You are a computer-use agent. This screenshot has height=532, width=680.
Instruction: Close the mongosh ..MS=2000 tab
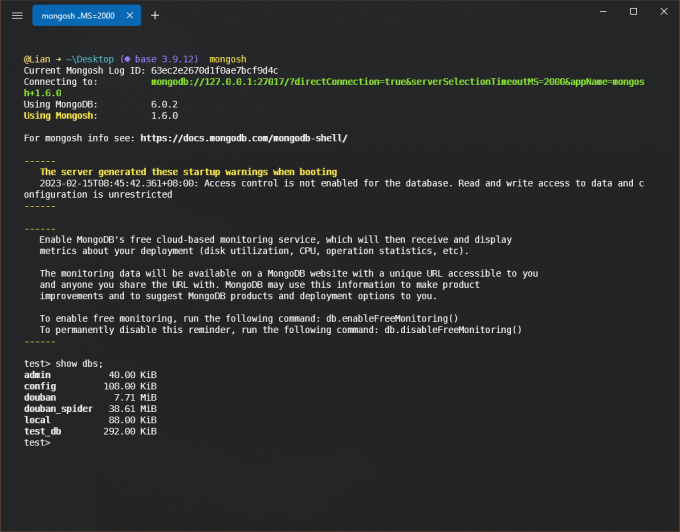[x=130, y=16]
